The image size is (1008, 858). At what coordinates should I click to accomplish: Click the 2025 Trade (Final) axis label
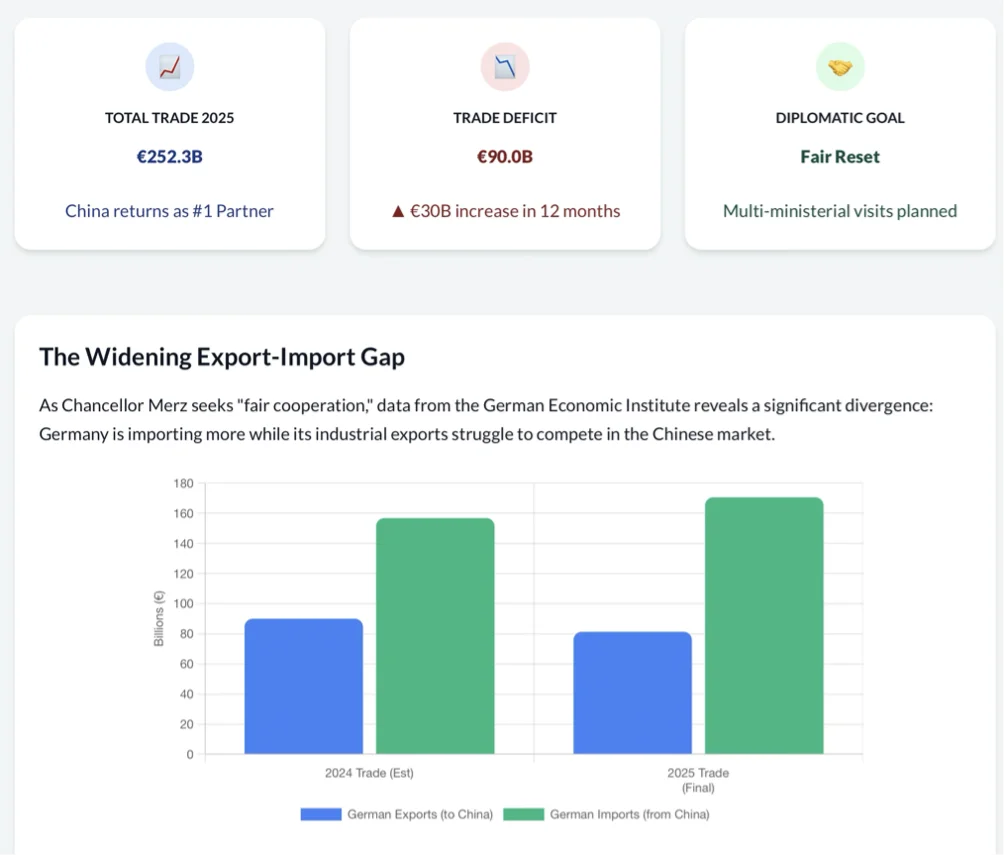tap(698, 780)
